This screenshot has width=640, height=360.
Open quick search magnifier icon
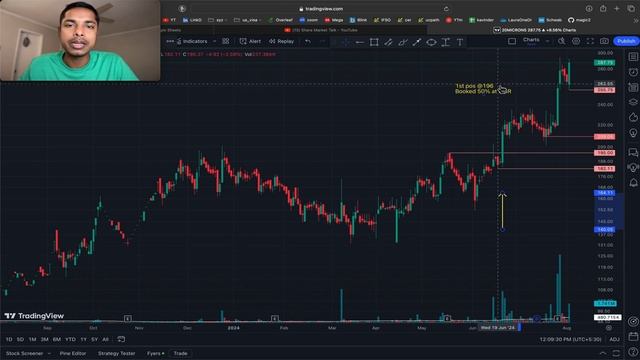click(x=562, y=41)
